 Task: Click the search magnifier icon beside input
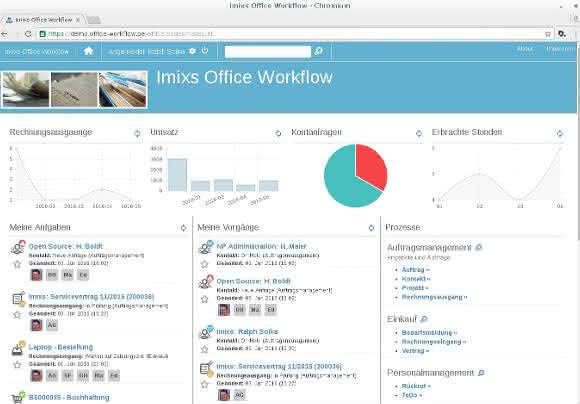coord(318,51)
